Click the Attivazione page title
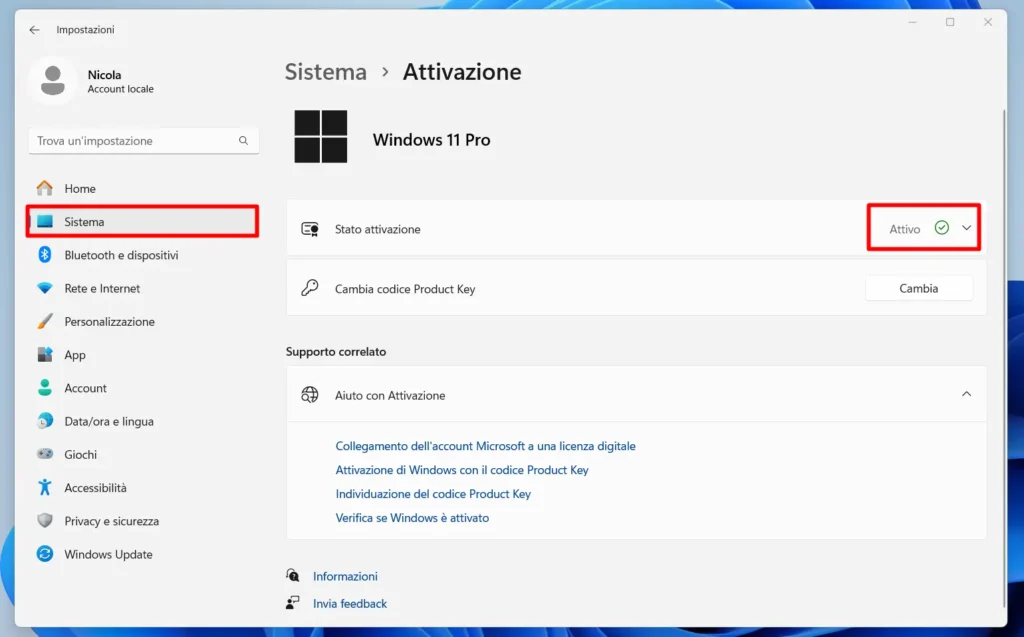The height and width of the screenshot is (637, 1024). click(462, 72)
